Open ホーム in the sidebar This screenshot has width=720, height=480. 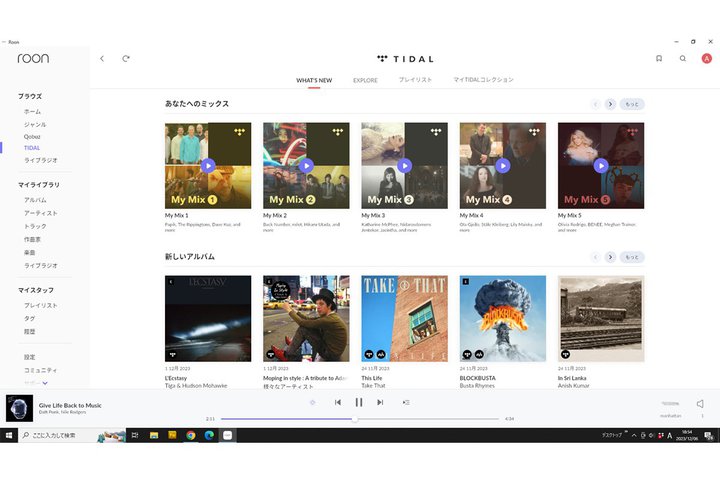pyautogui.click(x=33, y=112)
